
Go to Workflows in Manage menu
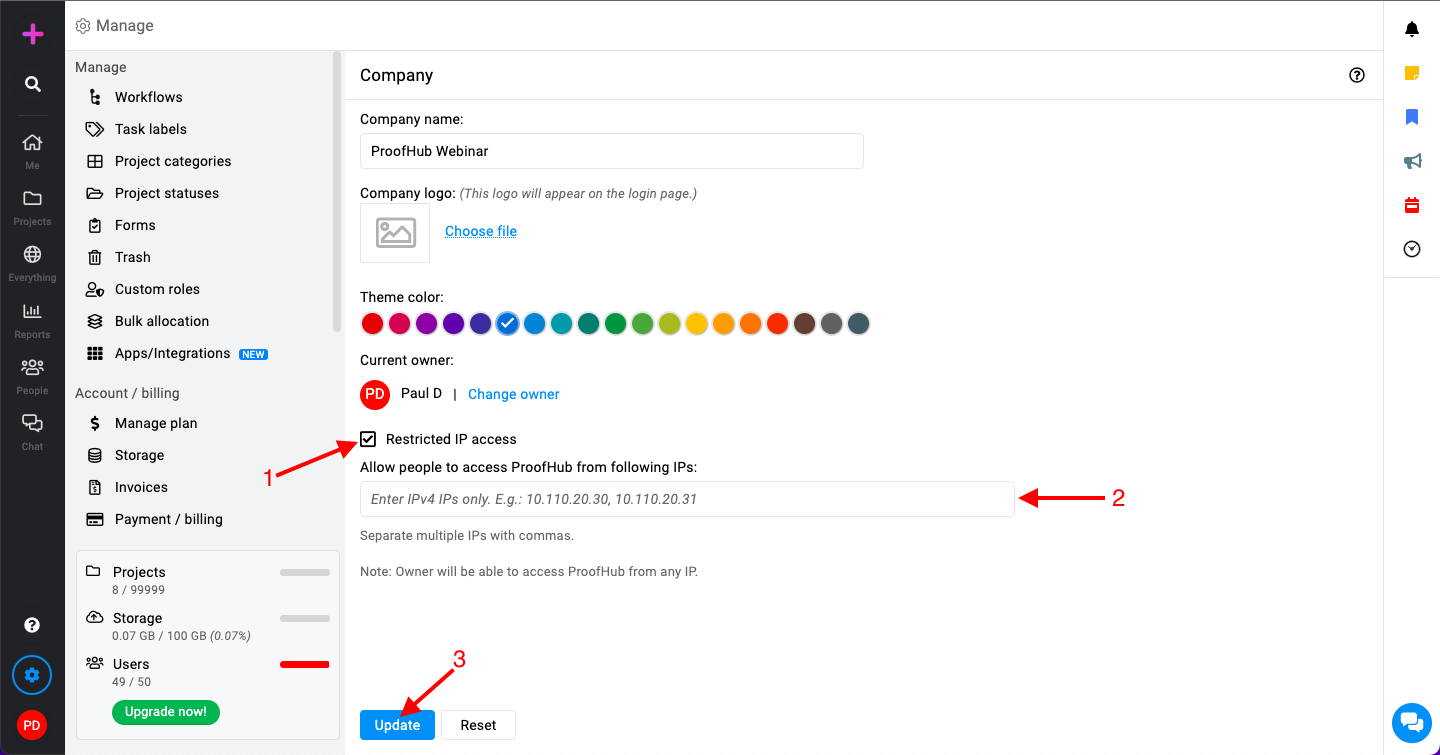coord(148,97)
